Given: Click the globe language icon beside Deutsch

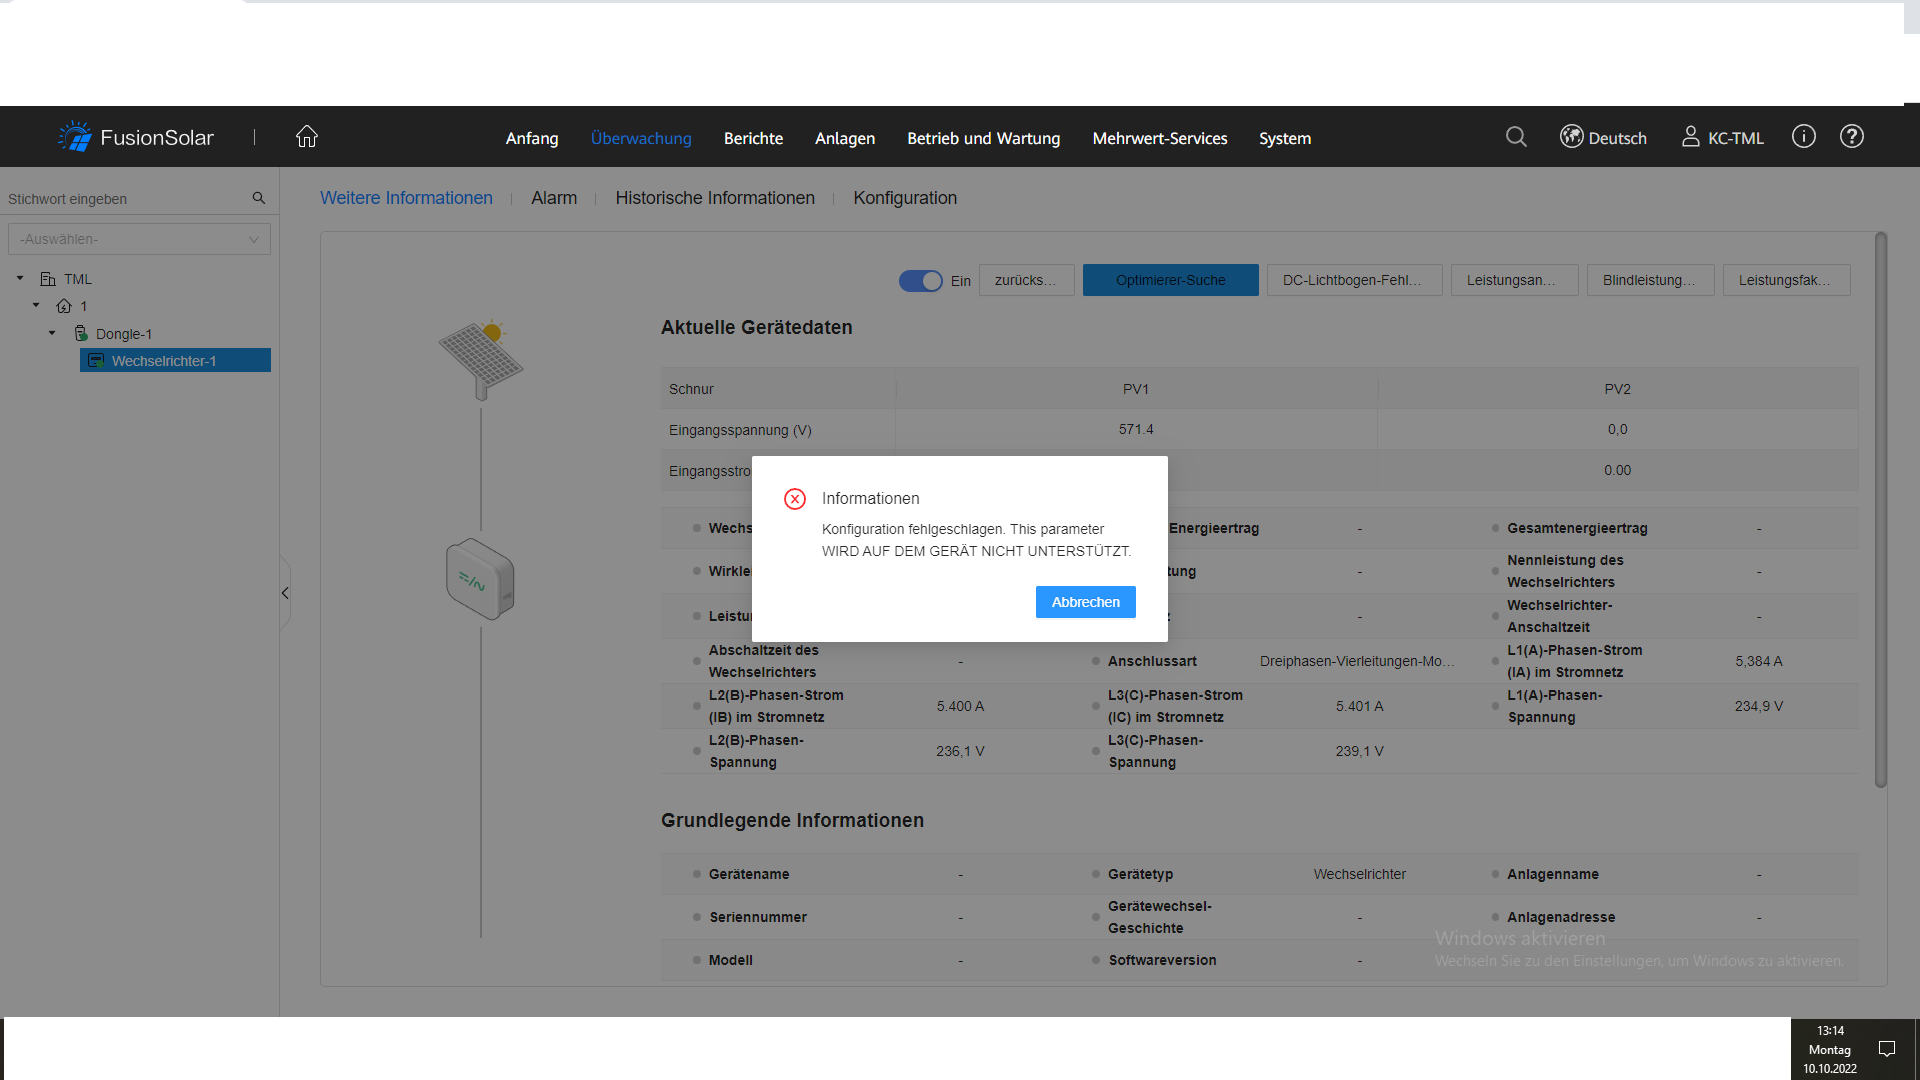Looking at the screenshot, I should tap(1571, 137).
